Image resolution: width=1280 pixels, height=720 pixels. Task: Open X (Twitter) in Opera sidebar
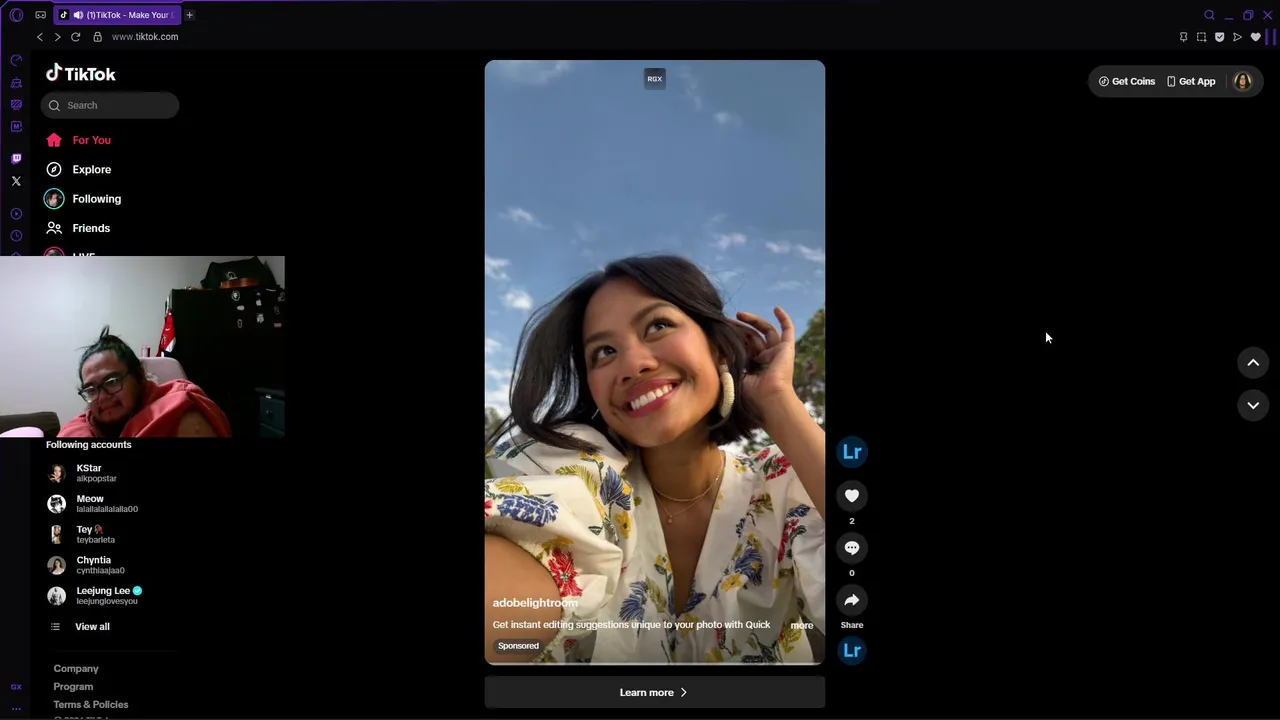click(x=16, y=181)
